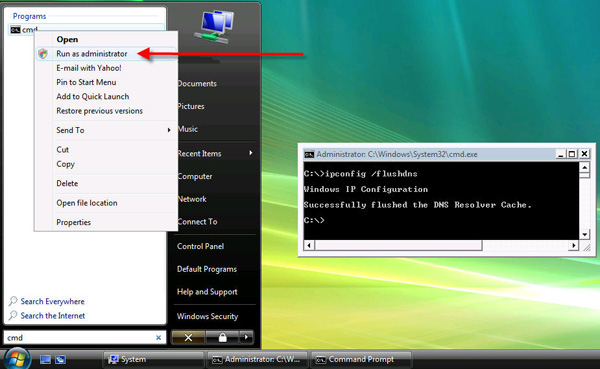Image resolution: width=600 pixels, height=369 pixels.
Task: Click the lock button in Start menu
Action: (x=222, y=337)
